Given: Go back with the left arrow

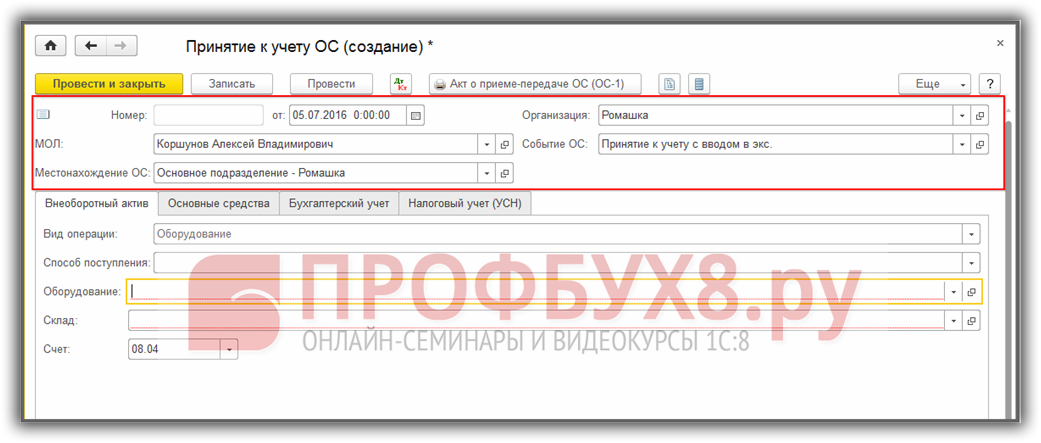Looking at the screenshot, I should [x=92, y=46].
